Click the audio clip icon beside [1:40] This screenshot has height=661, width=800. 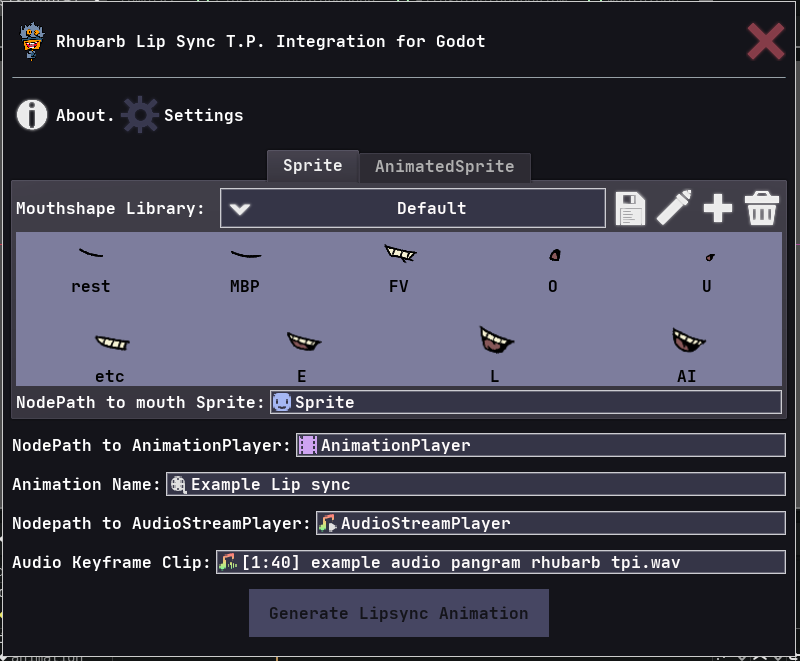[228, 562]
